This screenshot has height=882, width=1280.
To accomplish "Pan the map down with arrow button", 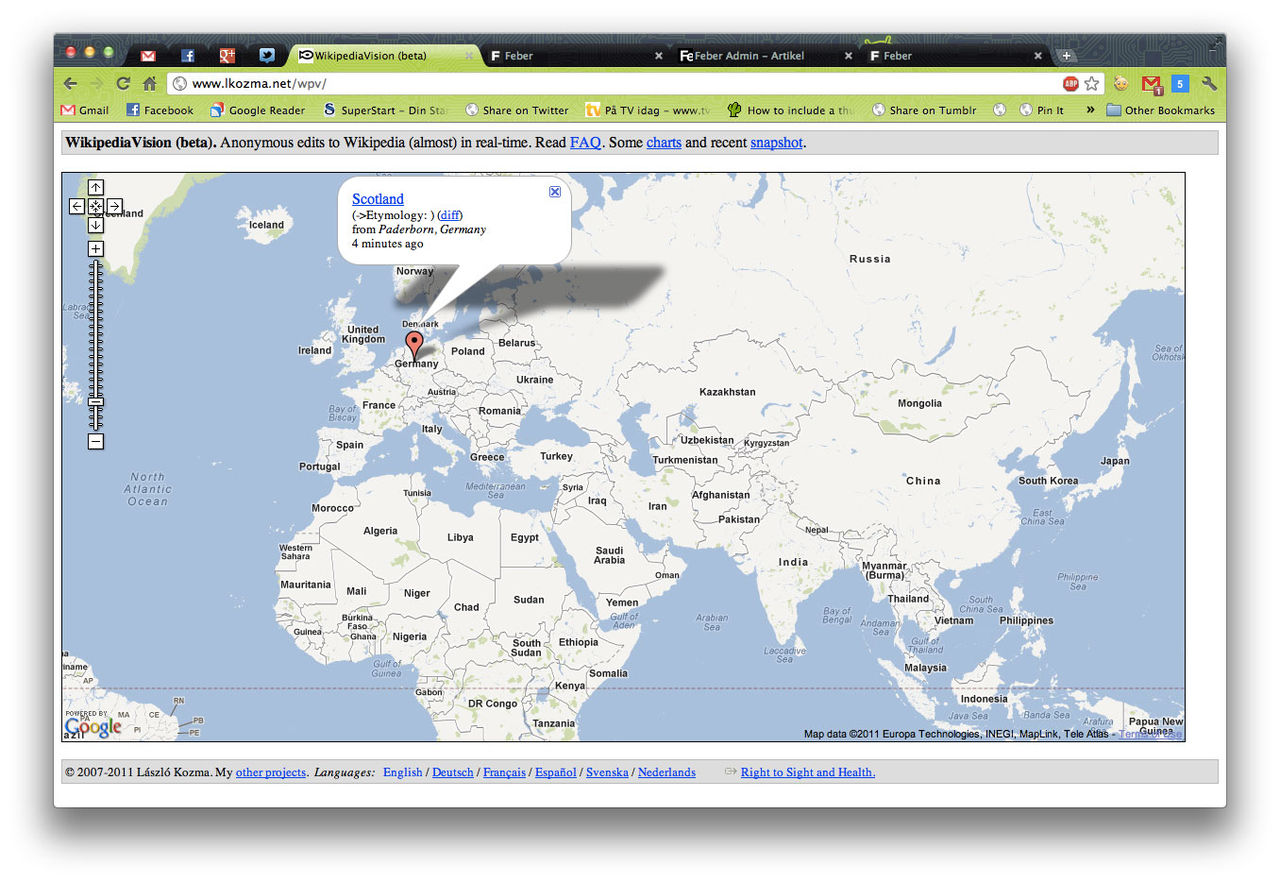I will [96, 225].
